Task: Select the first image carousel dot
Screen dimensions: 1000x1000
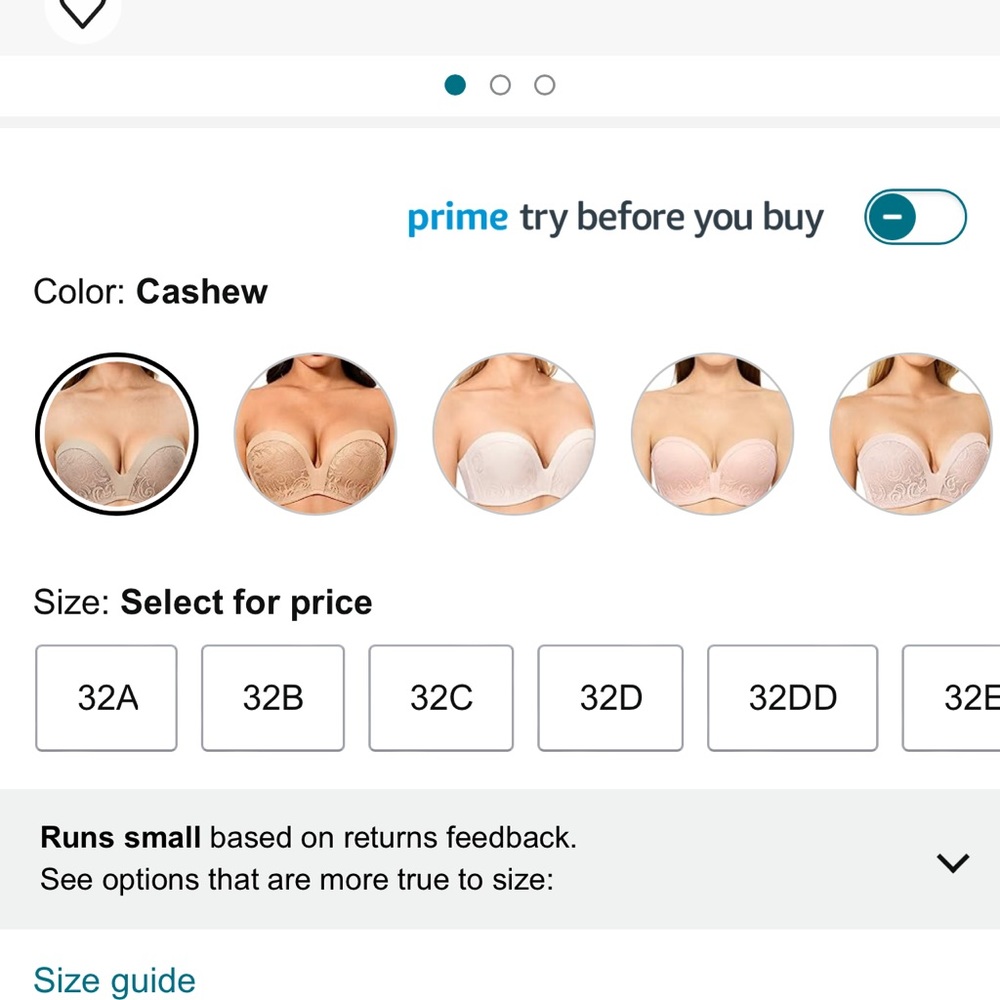Action: point(455,85)
